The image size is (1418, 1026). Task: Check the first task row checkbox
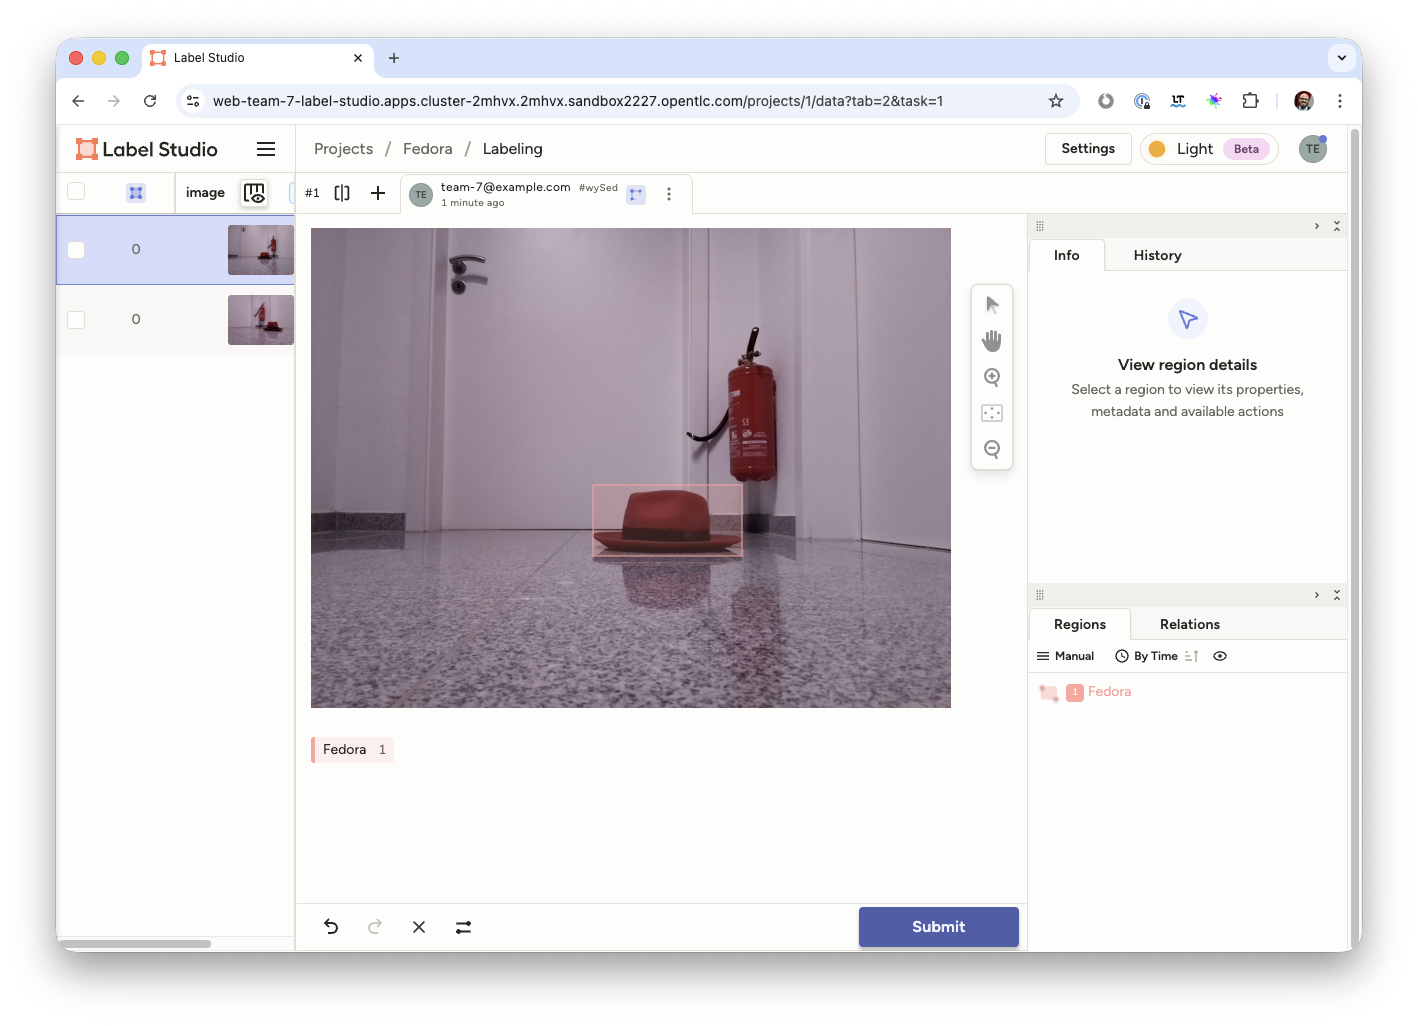[x=76, y=250]
